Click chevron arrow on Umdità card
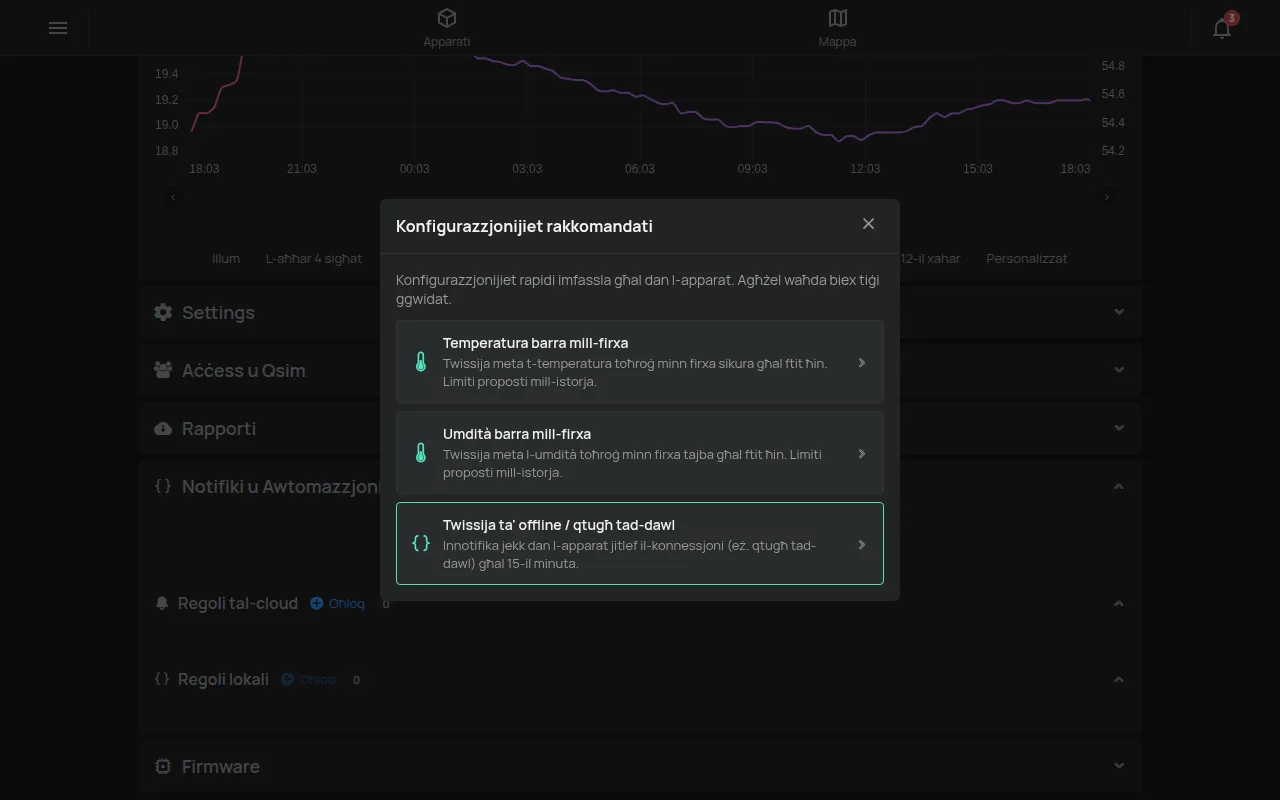 point(862,454)
